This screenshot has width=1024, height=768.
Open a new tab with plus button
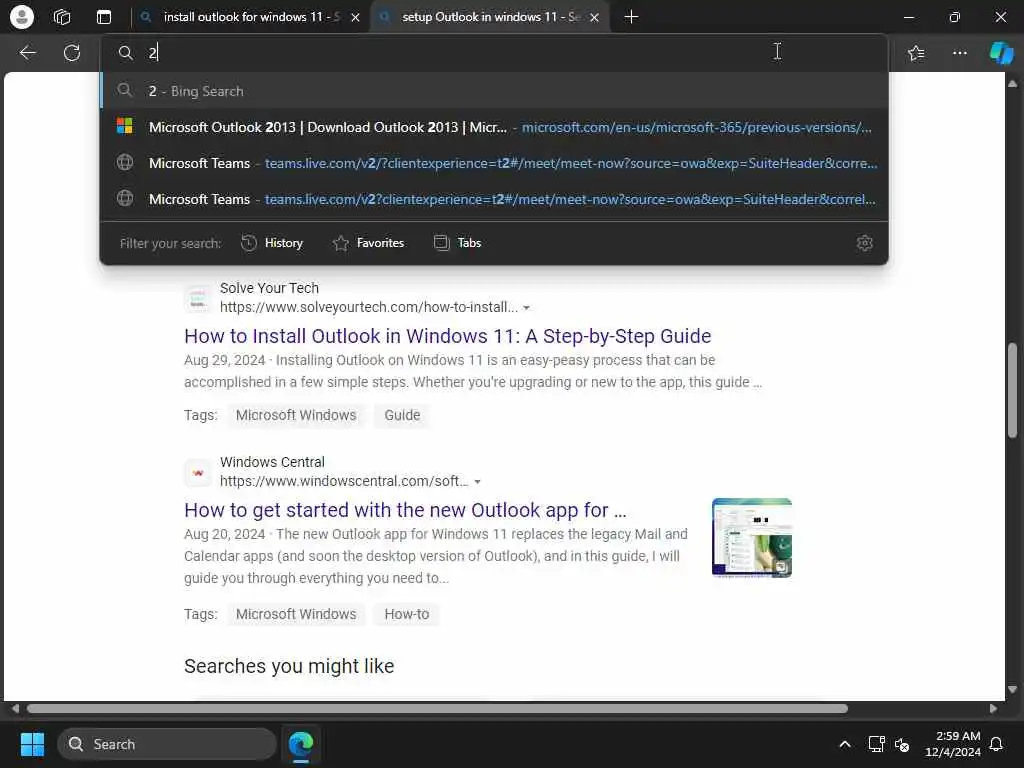pos(631,17)
